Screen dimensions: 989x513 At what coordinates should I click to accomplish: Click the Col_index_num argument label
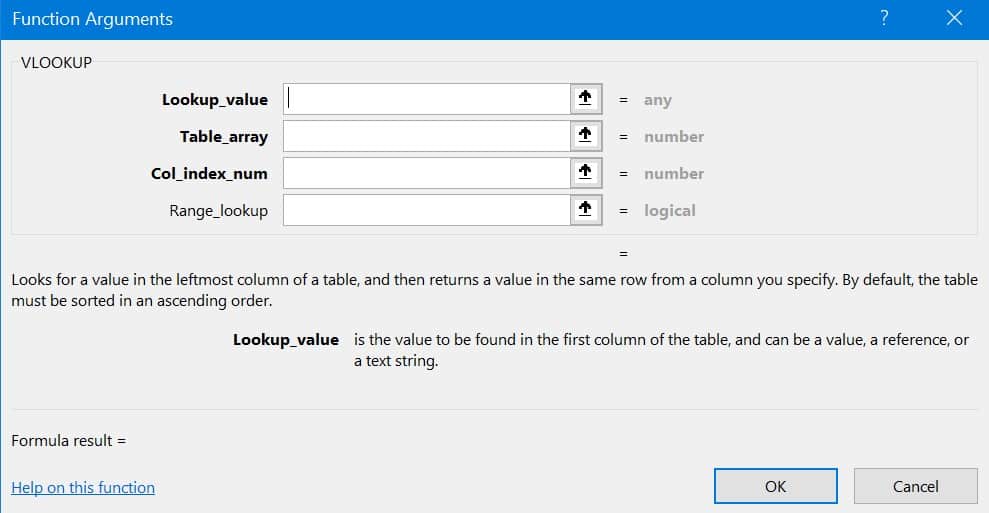(x=209, y=174)
